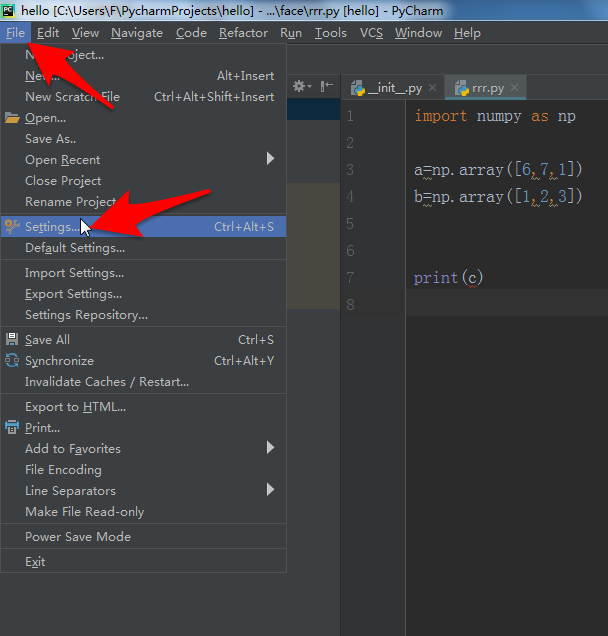The image size is (608, 636).
Task: Switch to the __init__.py tab
Action: (393, 88)
